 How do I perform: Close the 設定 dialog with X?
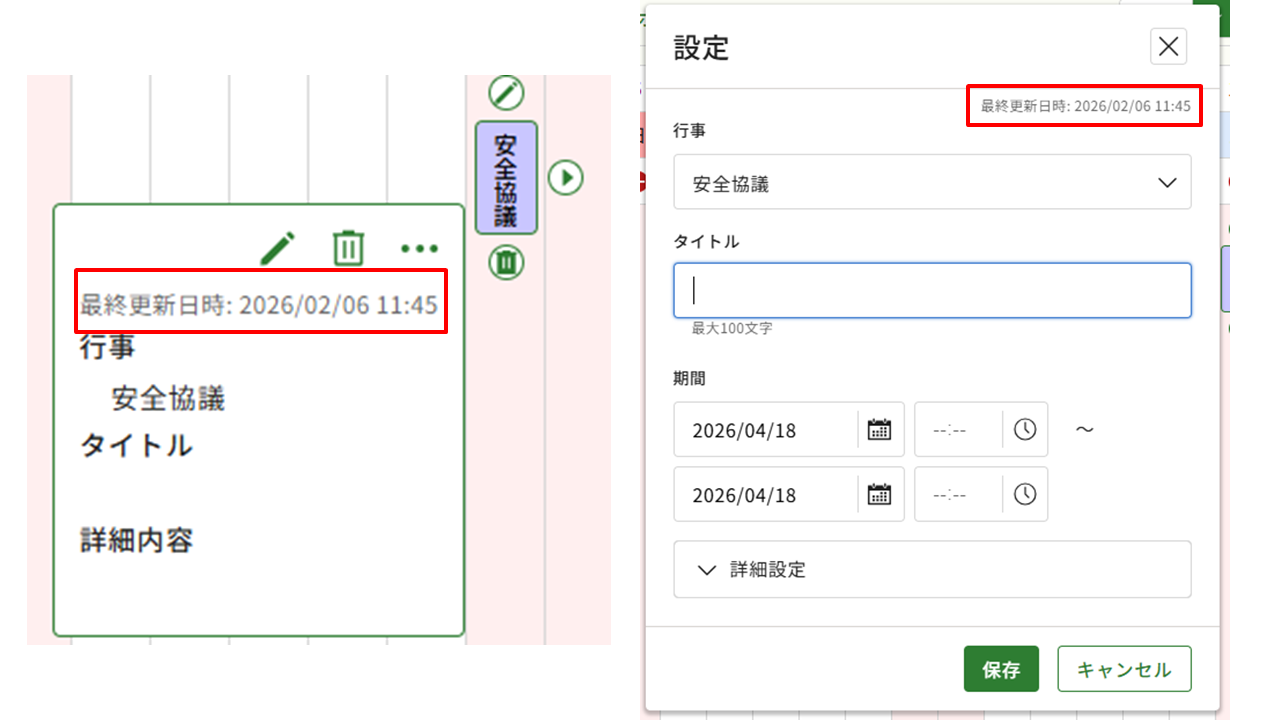pyautogui.click(x=1168, y=46)
